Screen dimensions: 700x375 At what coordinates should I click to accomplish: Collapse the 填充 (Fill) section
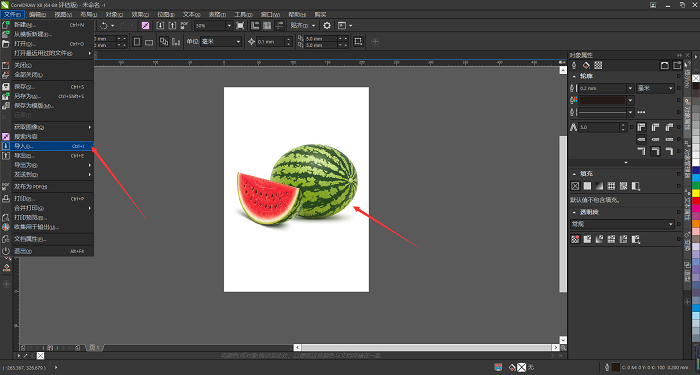574,174
